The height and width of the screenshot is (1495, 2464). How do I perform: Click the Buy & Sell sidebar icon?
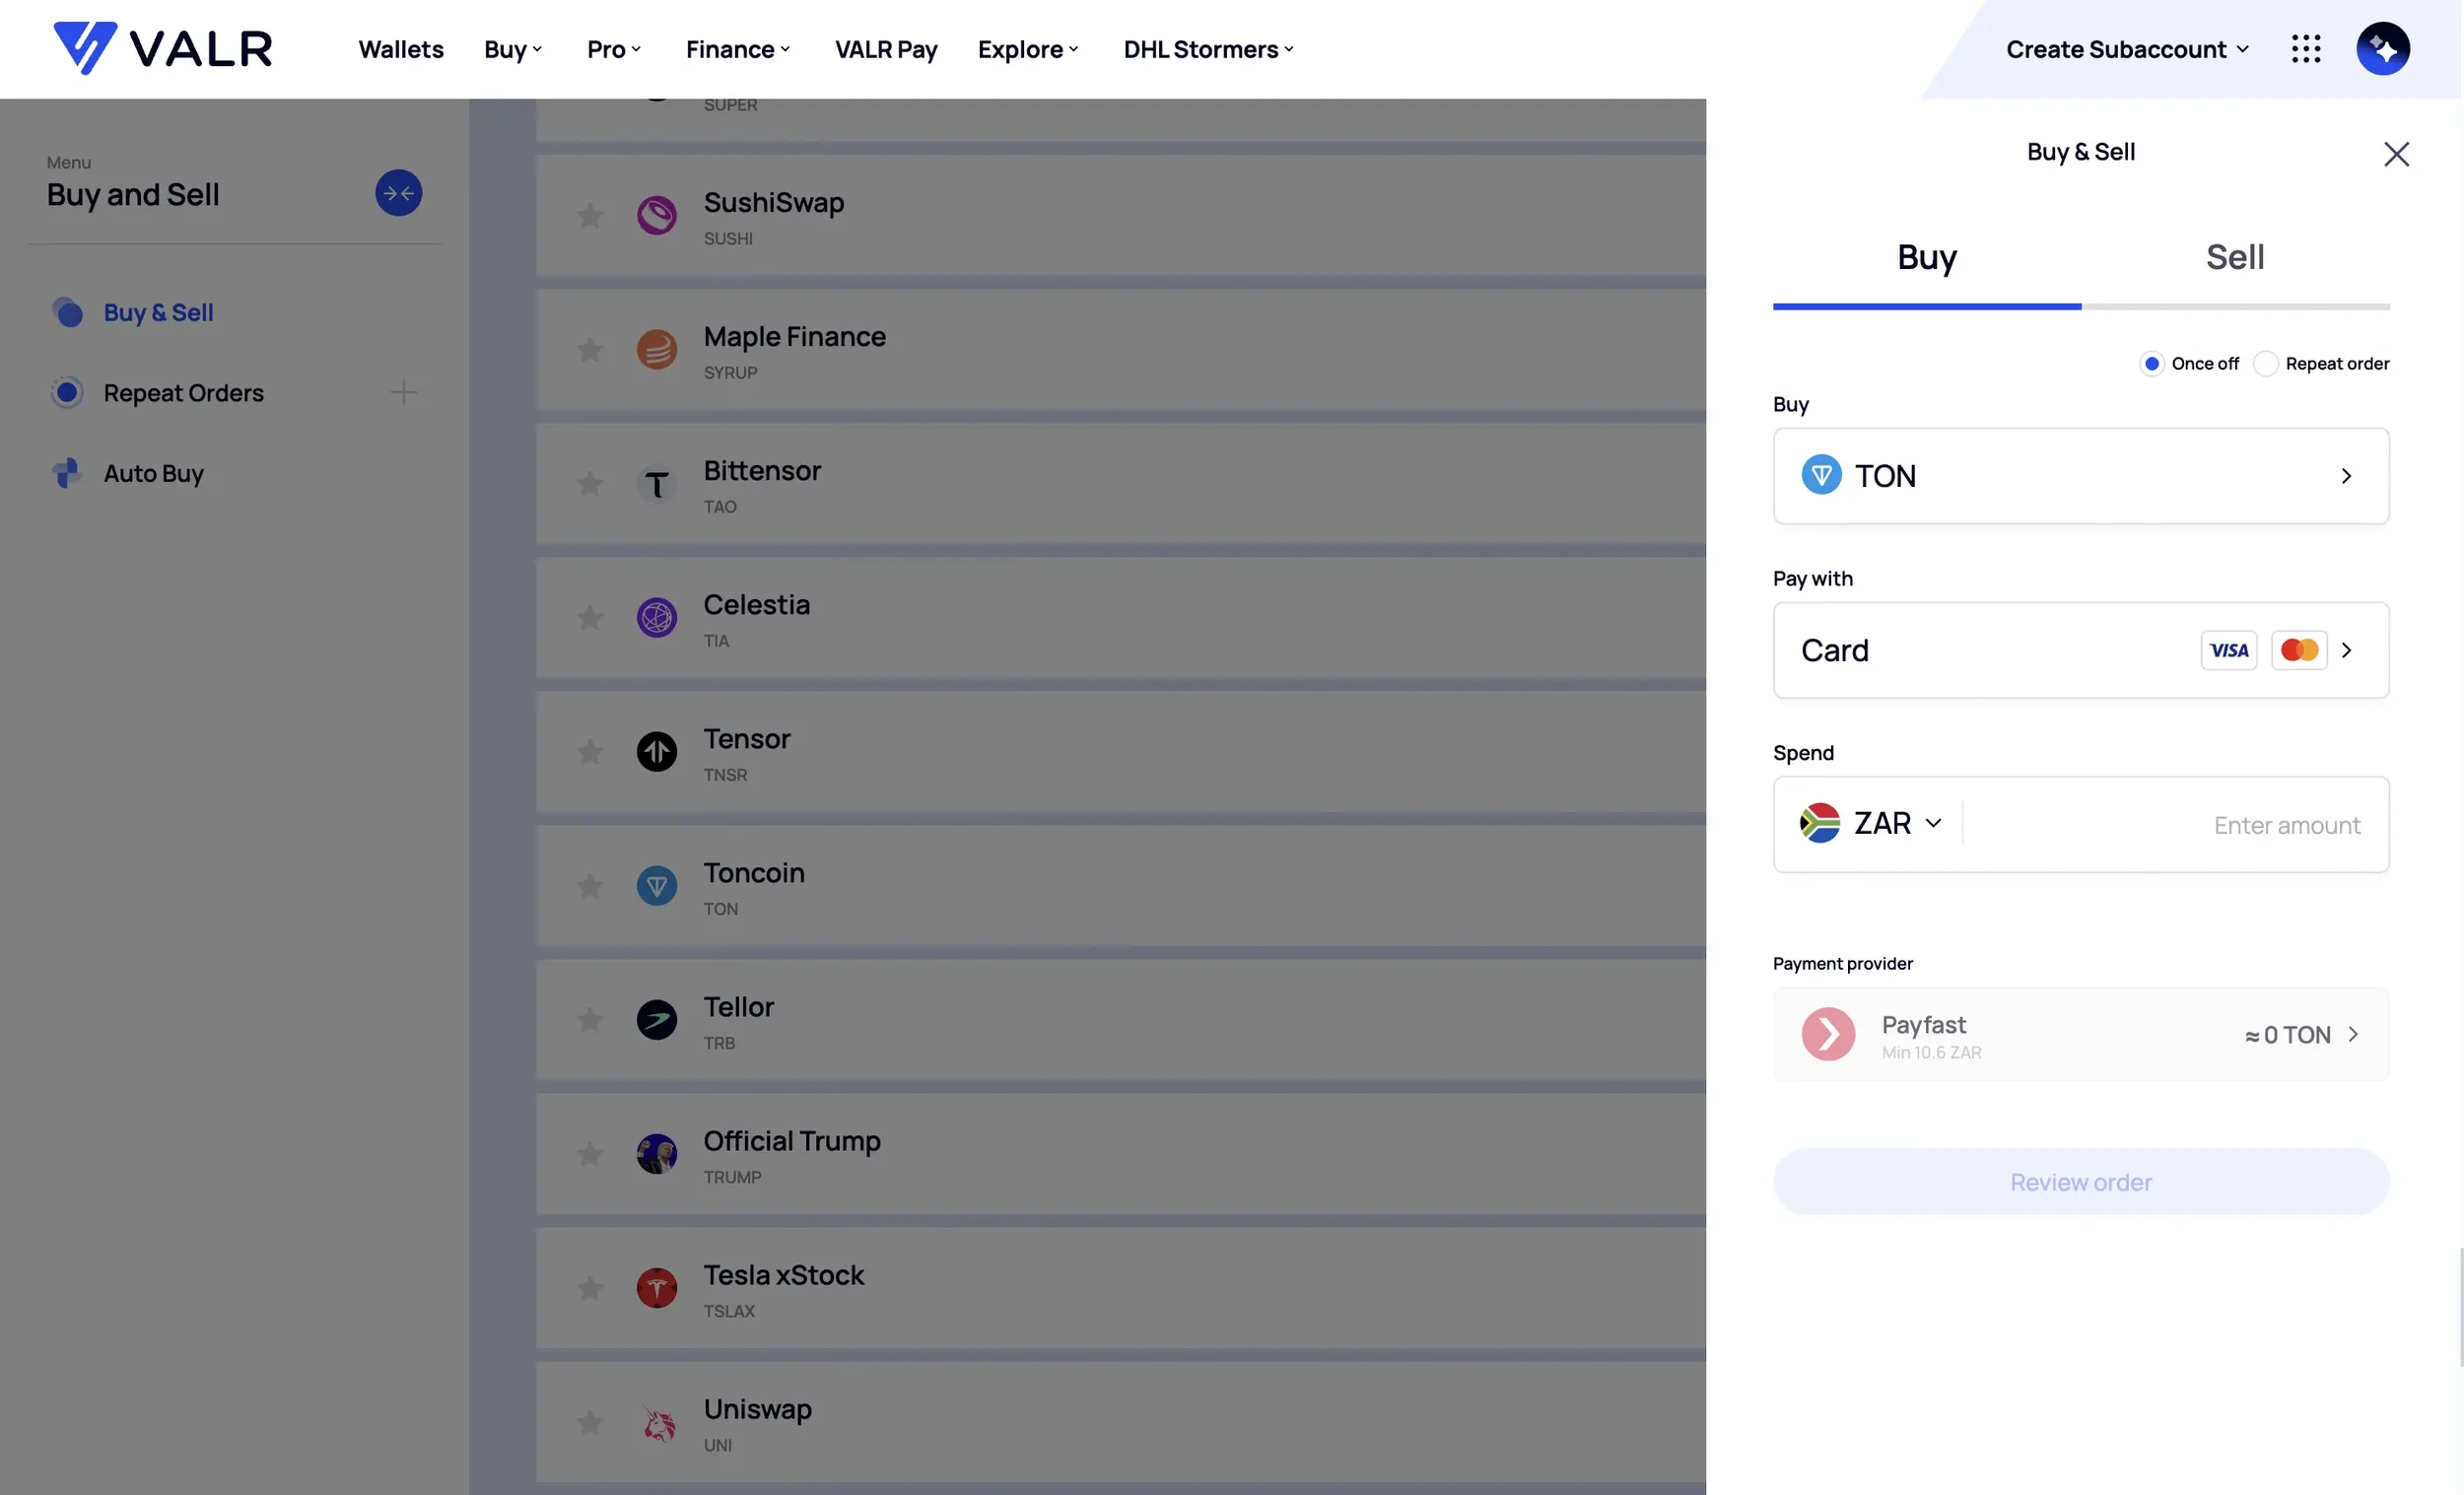[x=67, y=313]
